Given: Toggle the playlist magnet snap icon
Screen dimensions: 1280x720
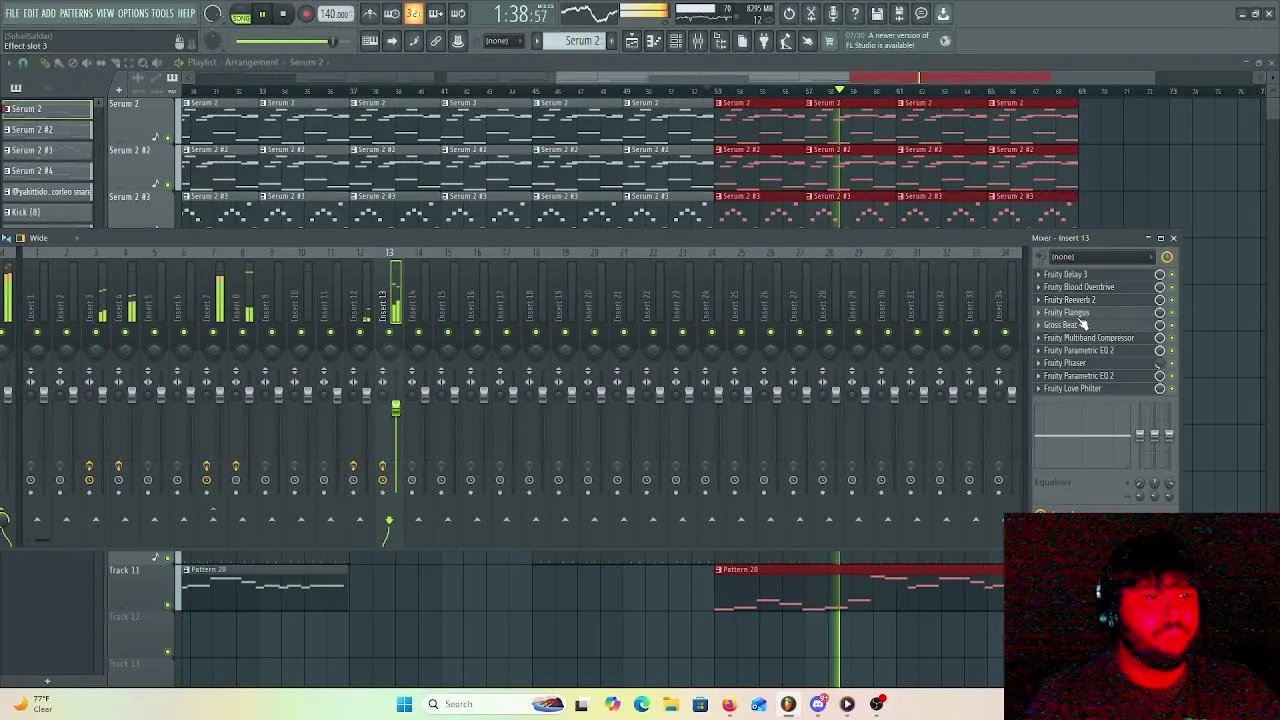Looking at the screenshot, I should (x=23, y=63).
